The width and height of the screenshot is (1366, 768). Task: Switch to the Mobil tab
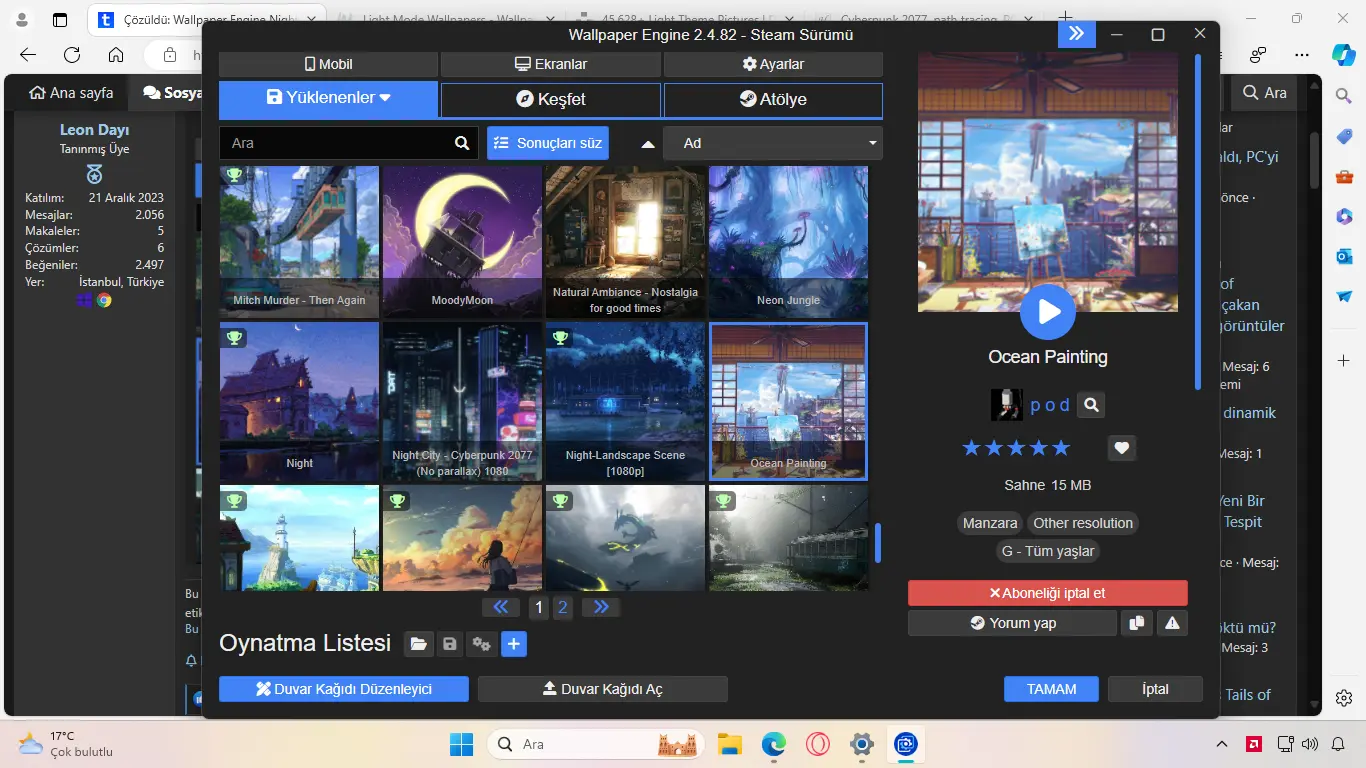[x=329, y=64]
